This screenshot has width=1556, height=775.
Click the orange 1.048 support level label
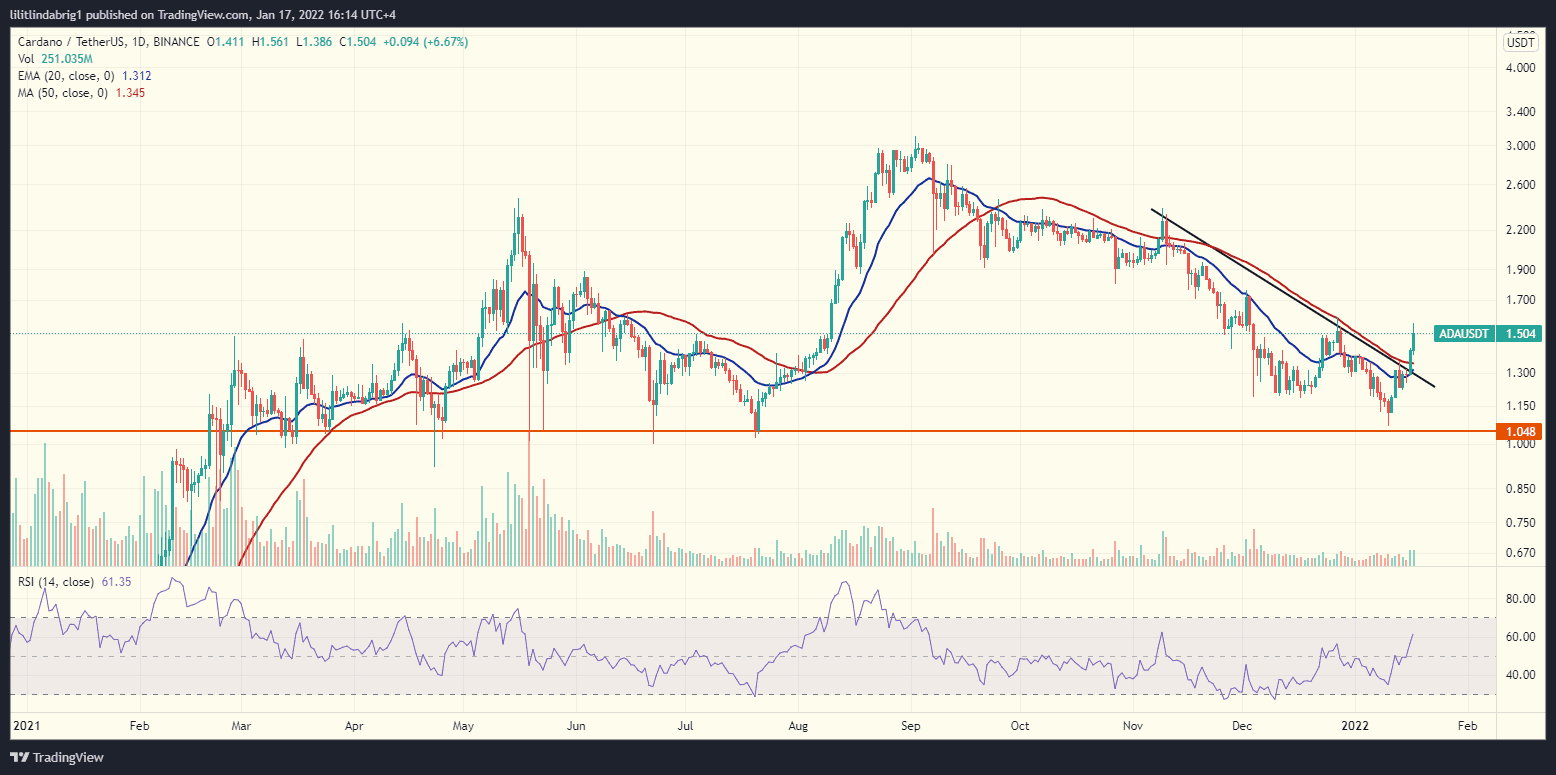[x=1521, y=430]
